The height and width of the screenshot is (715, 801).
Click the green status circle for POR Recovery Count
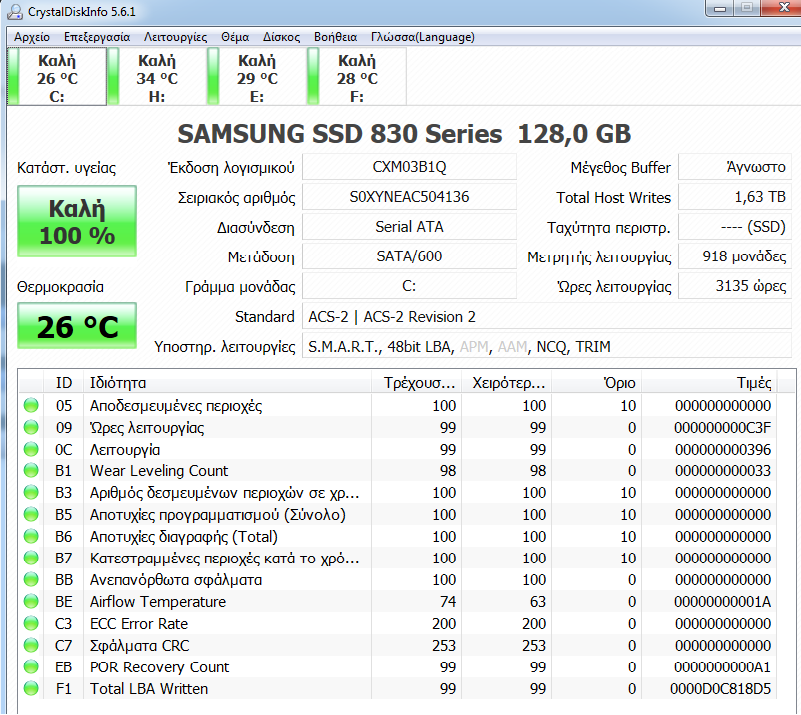pyautogui.click(x=31, y=666)
